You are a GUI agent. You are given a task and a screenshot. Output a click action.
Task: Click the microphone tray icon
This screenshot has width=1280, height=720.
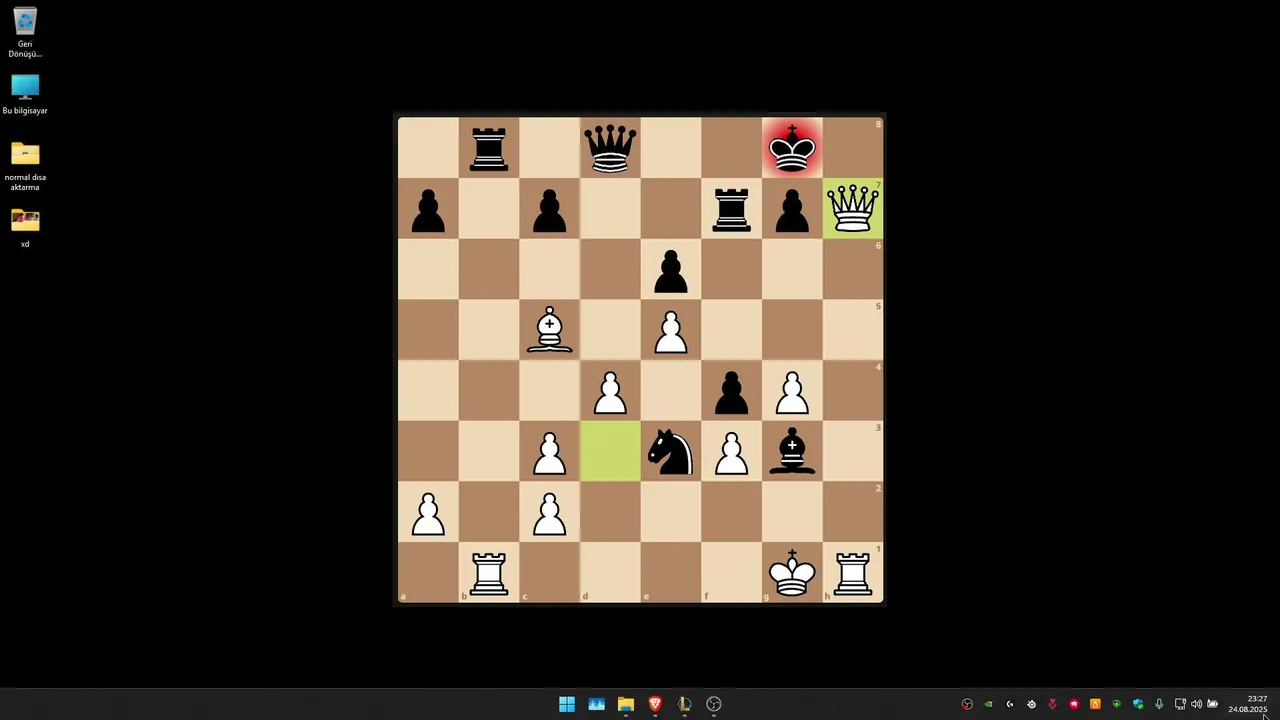[1159, 704]
